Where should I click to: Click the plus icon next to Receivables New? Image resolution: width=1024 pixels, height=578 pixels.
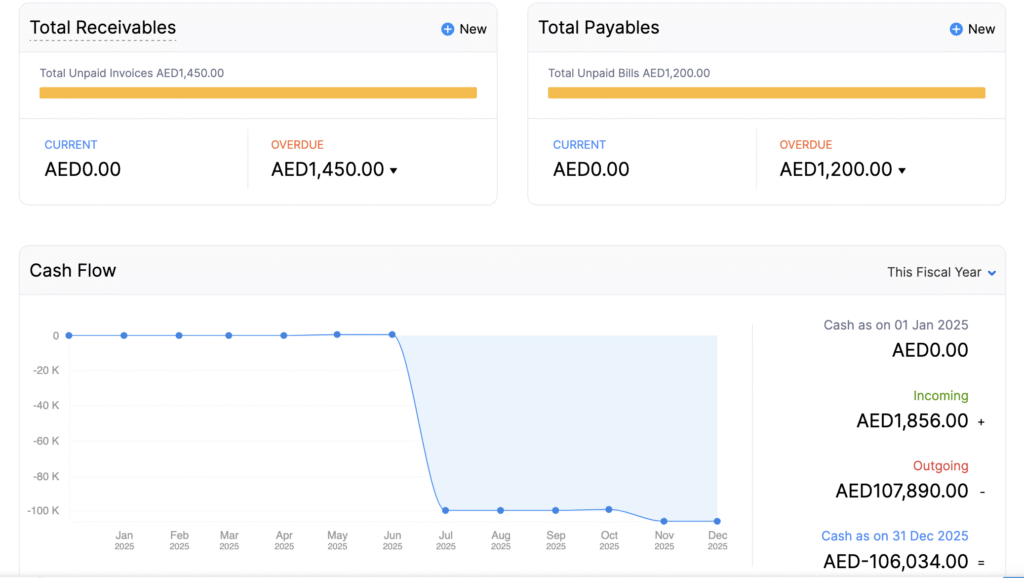coord(444,29)
